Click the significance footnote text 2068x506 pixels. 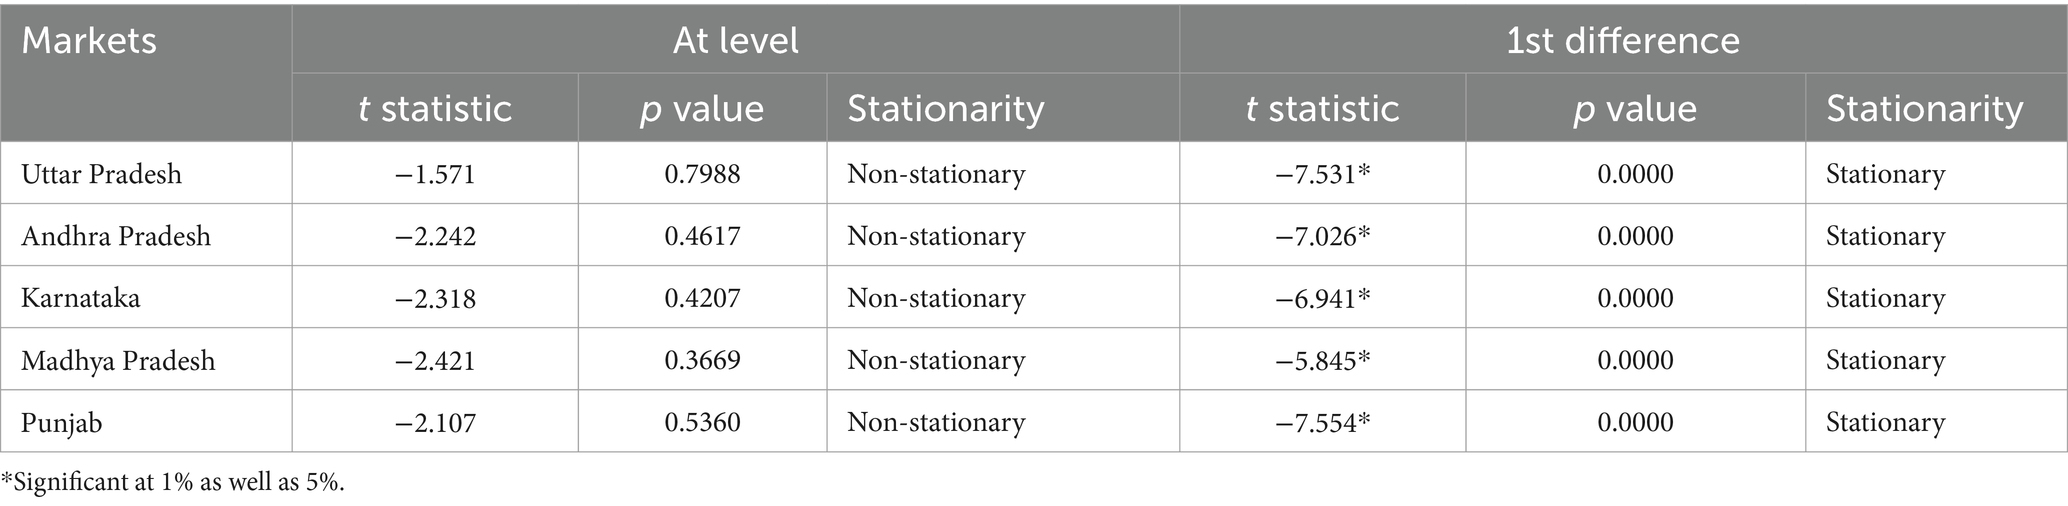point(172,482)
